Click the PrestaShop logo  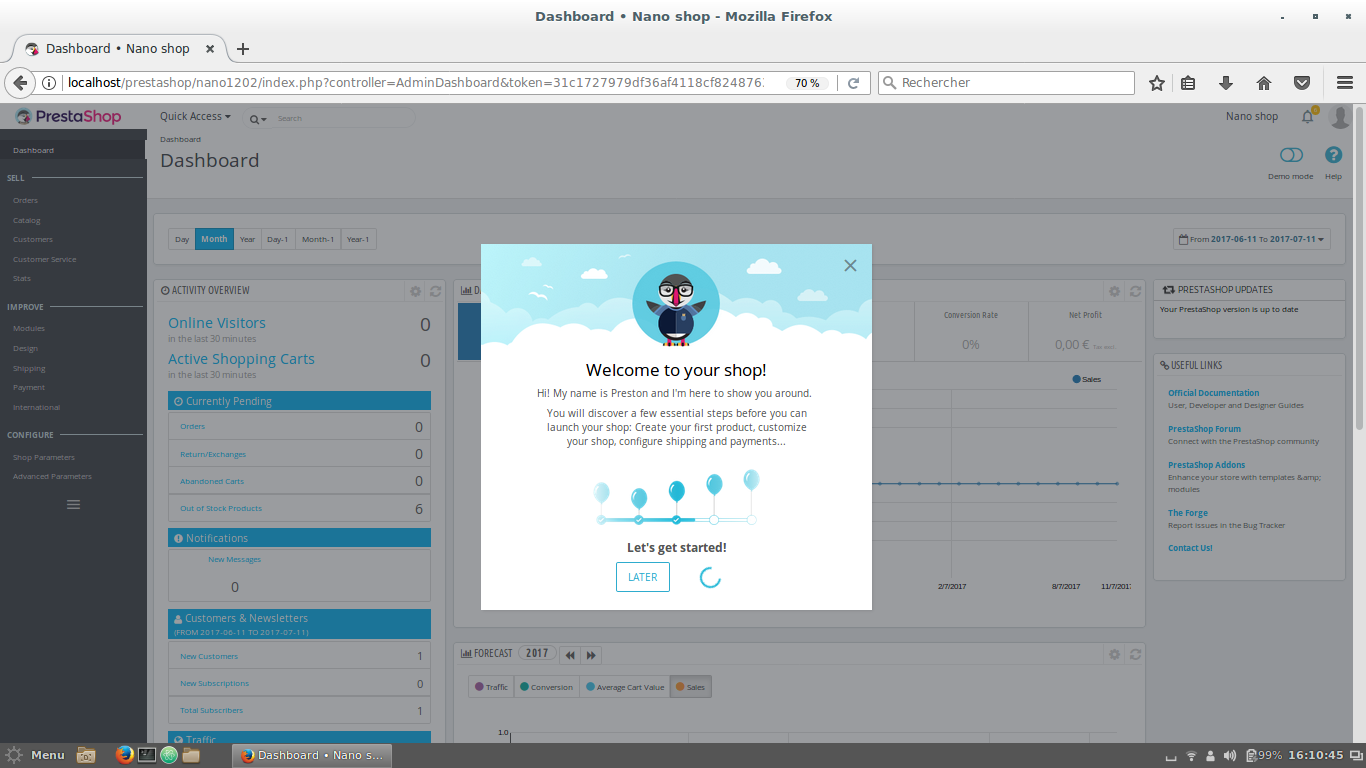pos(68,117)
